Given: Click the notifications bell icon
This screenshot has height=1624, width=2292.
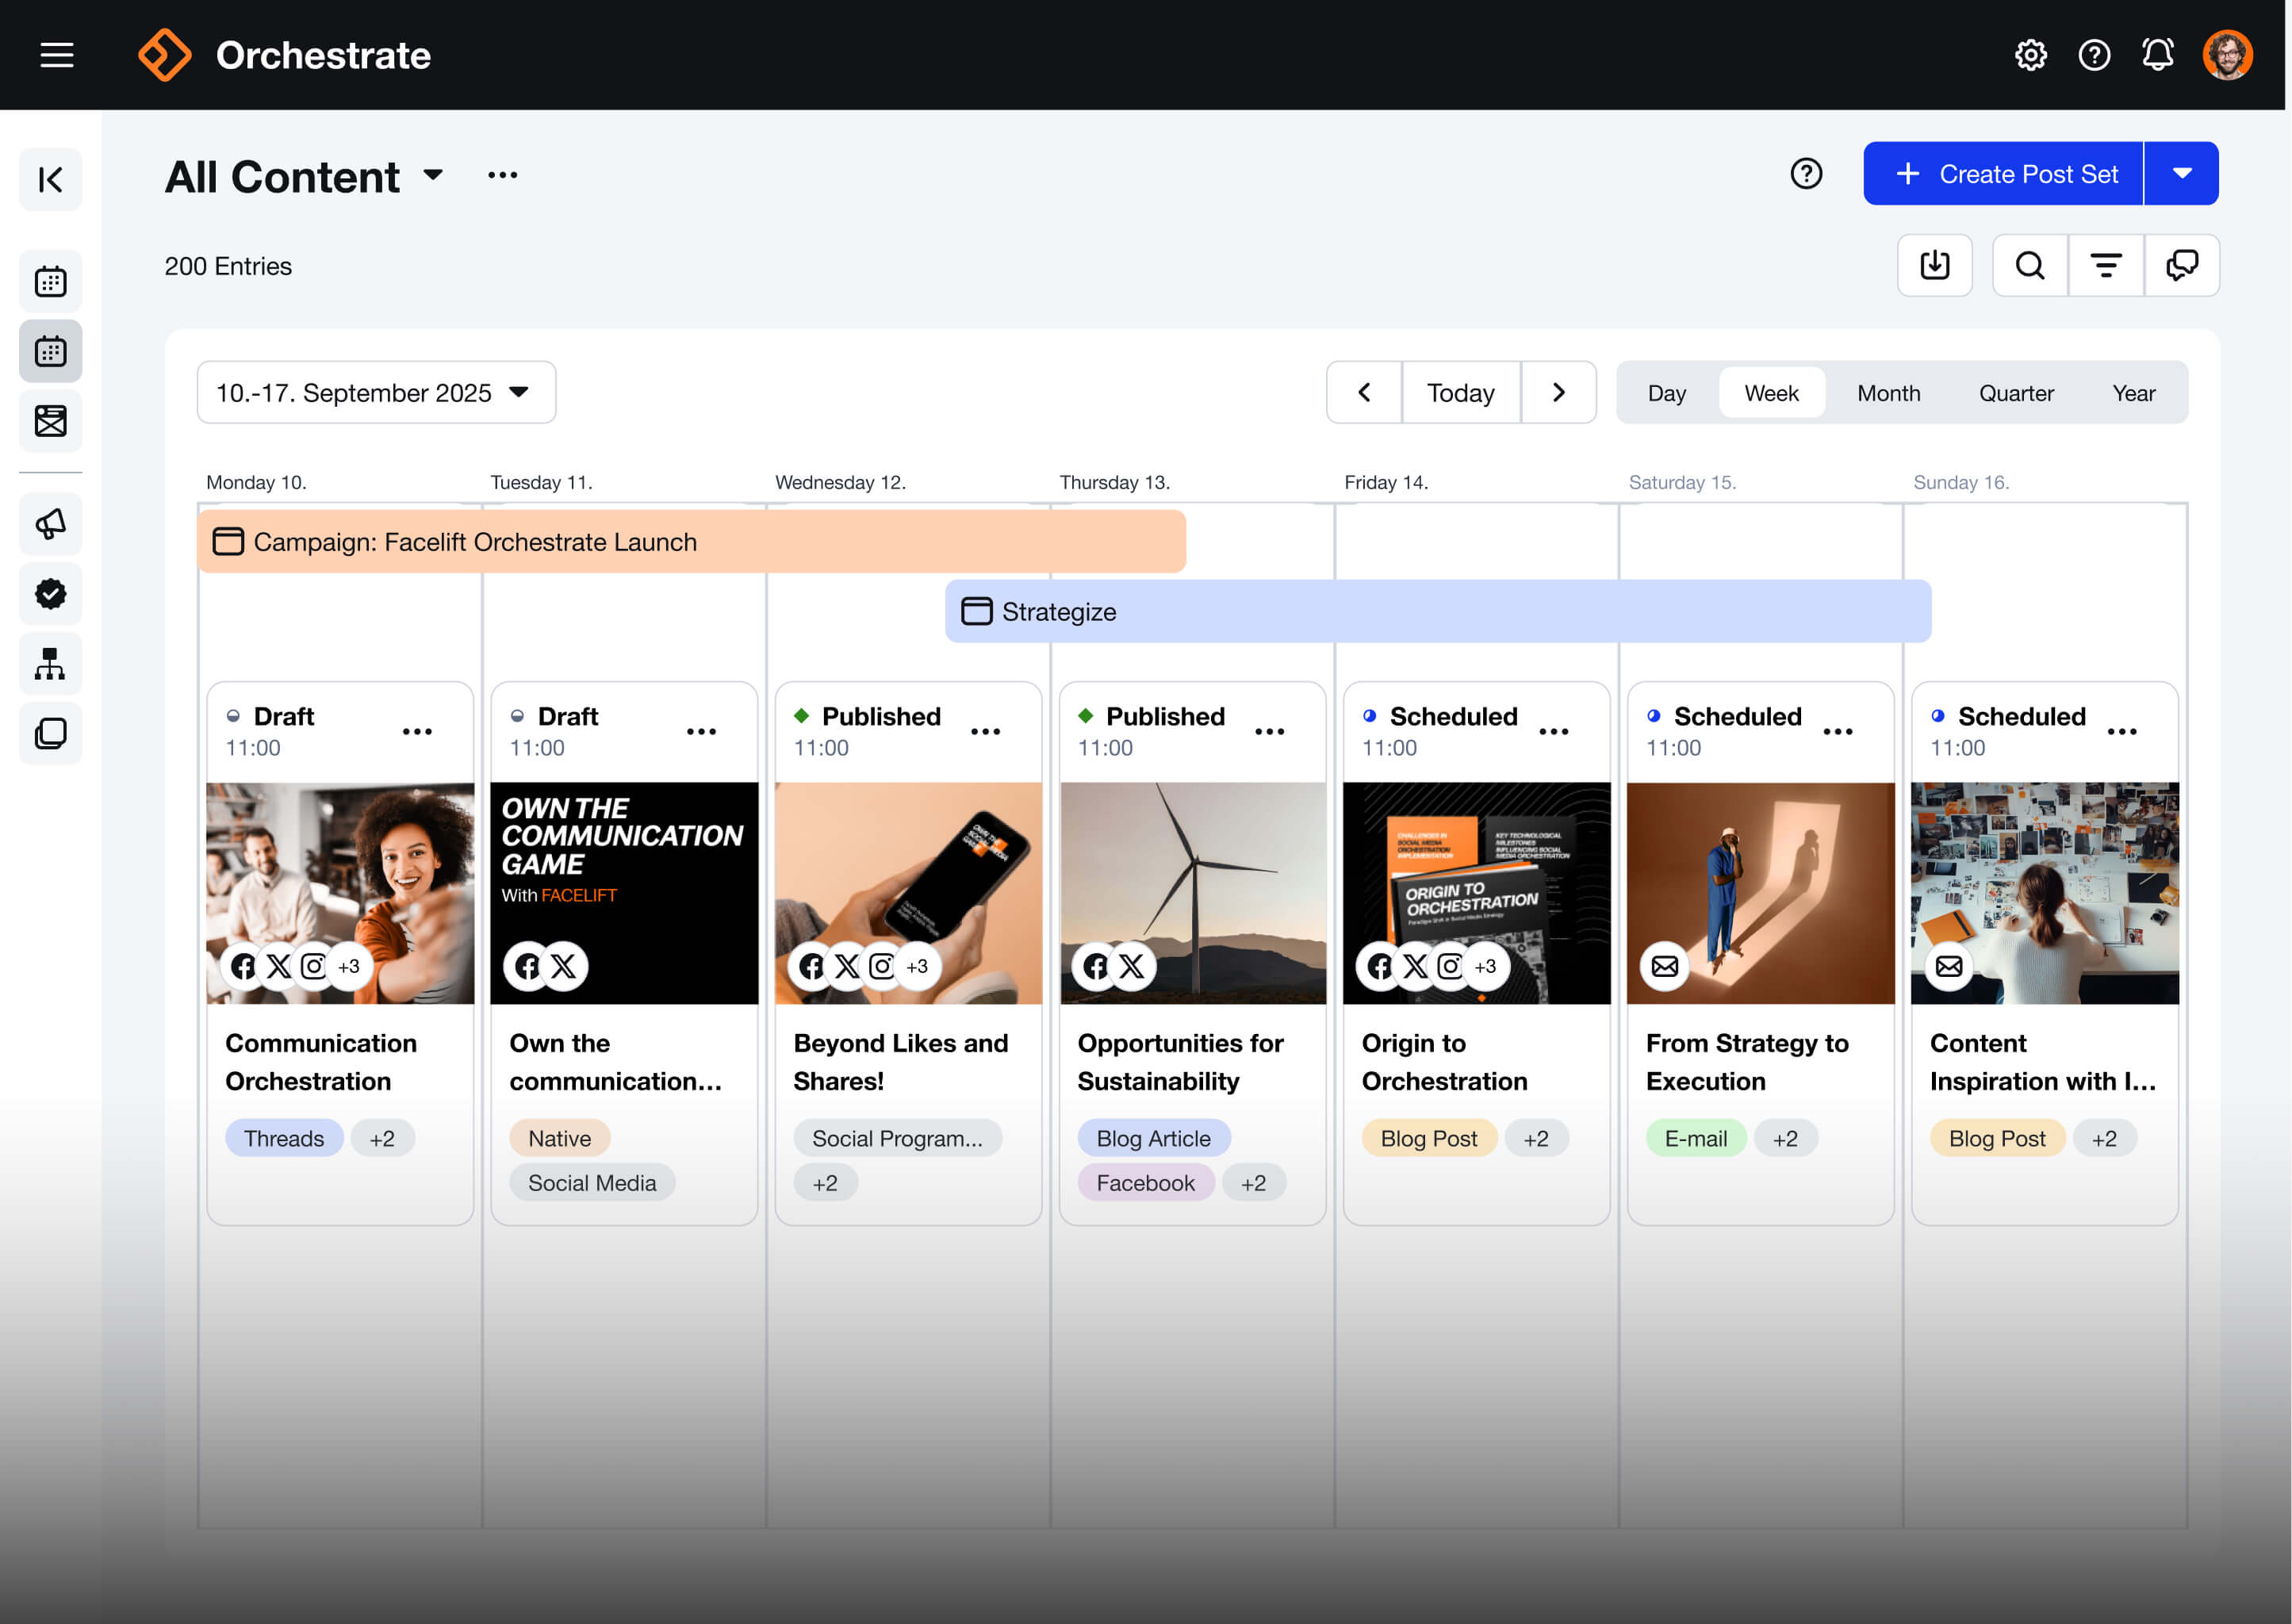Looking at the screenshot, I should point(2157,55).
